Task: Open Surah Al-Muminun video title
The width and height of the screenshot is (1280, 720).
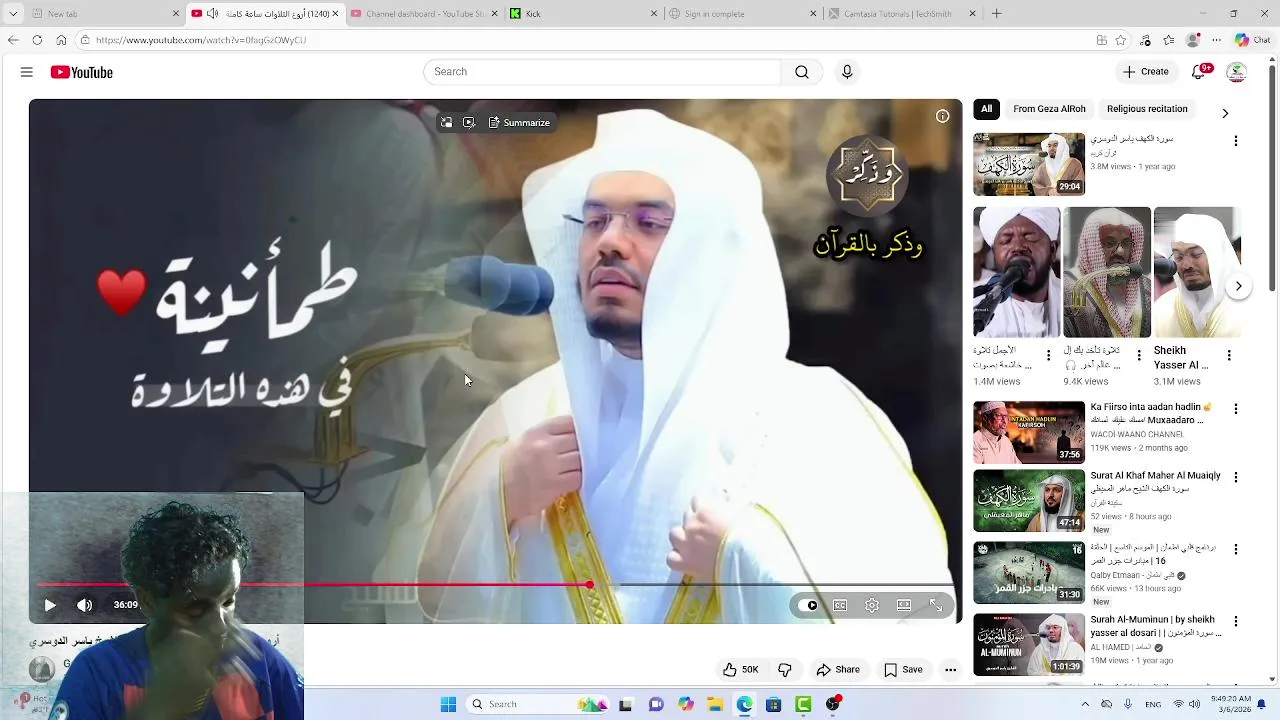Action: click(x=1154, y=626)
